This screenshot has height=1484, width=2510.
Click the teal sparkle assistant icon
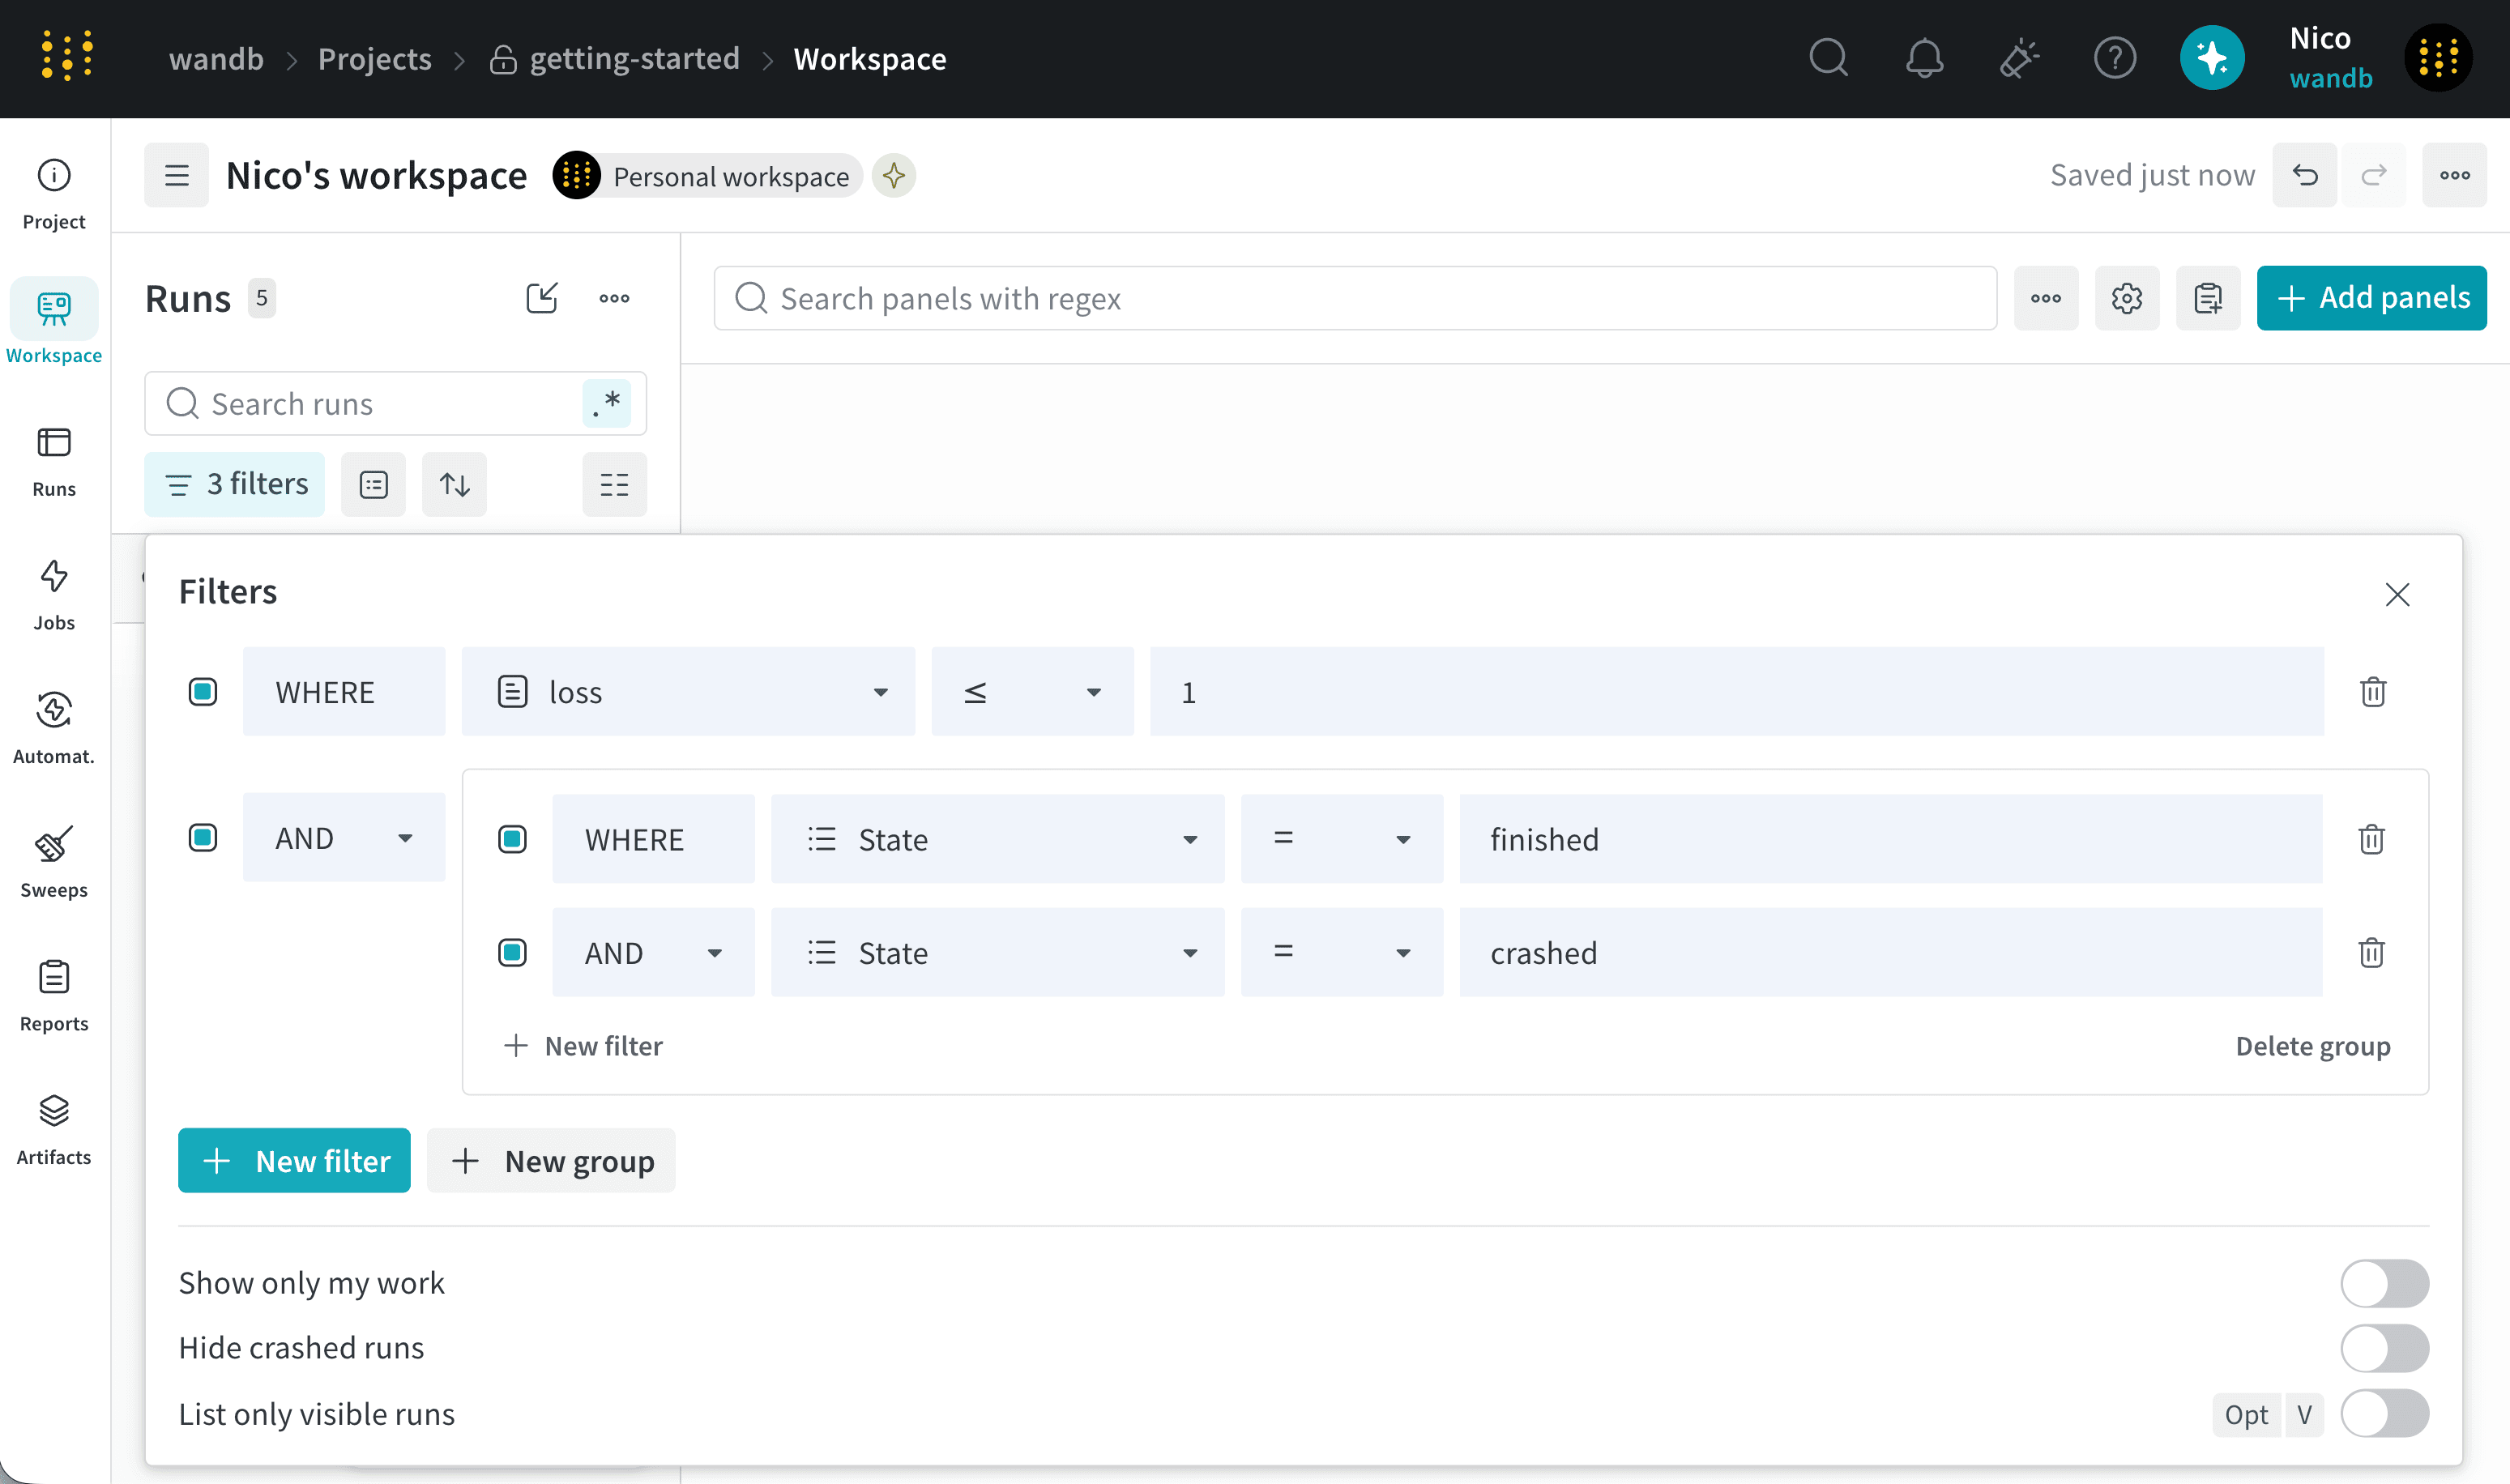tap(2212, 58)
